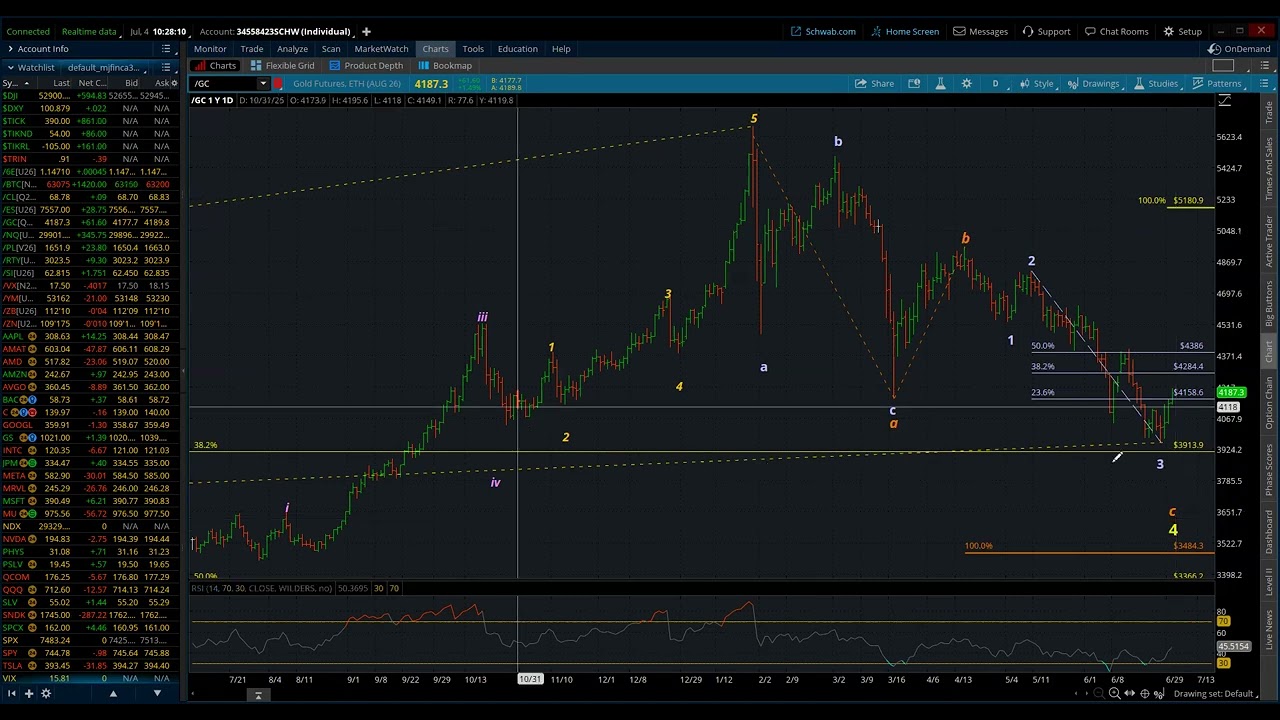The width and height of the screenshot is (1280, 720).
Task: Open the Times And Sales side panel
Action: click(1270, 170)
